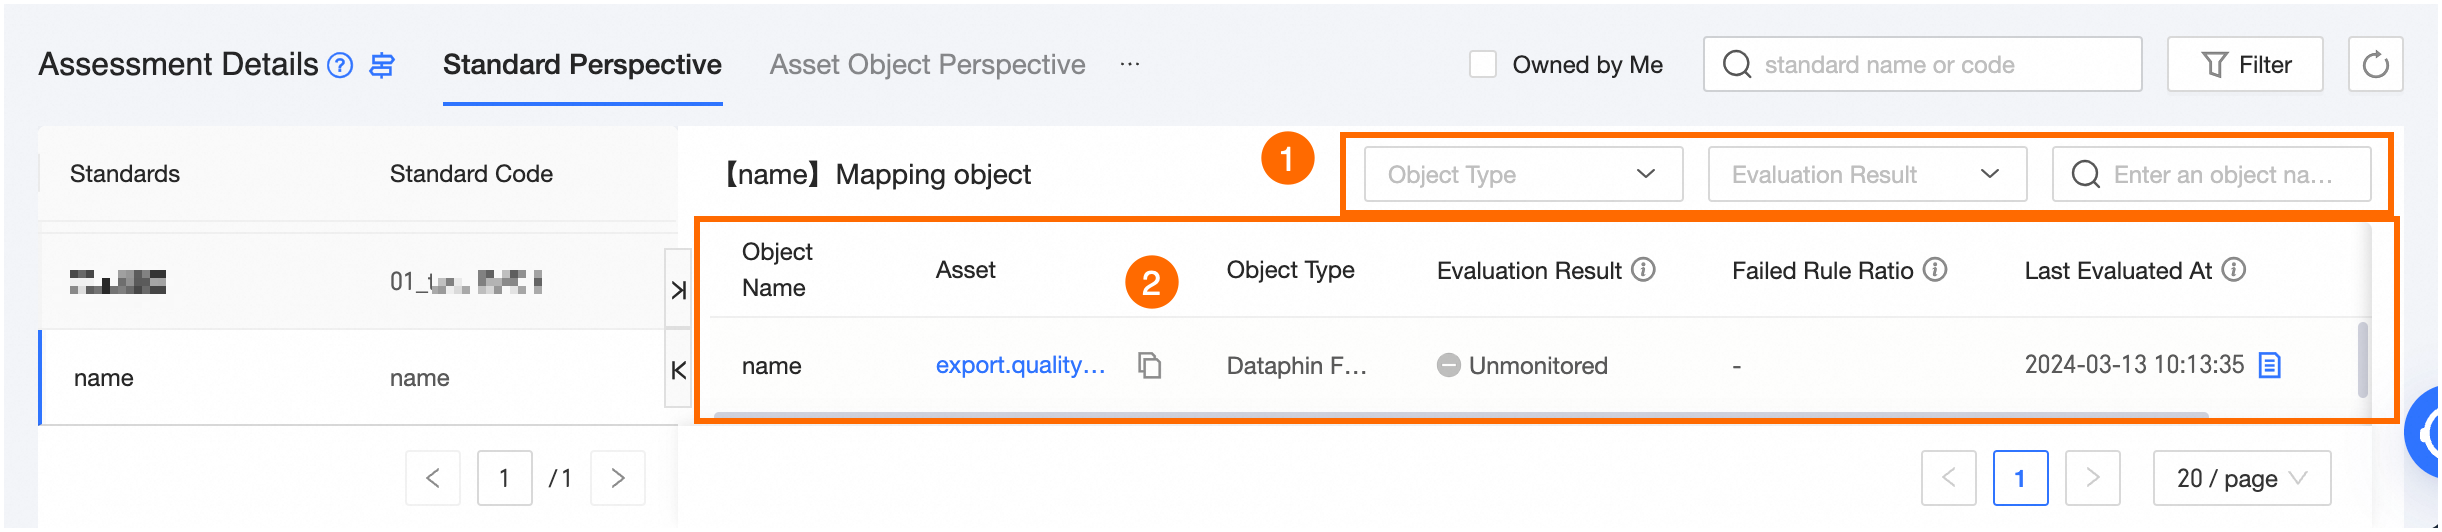Viewport: 2442px width, 532px height.
Task: Open the 20 / page size dropdown
Action: 2241,478
